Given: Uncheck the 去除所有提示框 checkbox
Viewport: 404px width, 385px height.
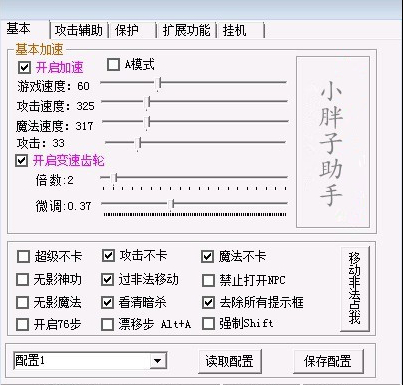Looking at the screenshot, I should click(208, 302).
